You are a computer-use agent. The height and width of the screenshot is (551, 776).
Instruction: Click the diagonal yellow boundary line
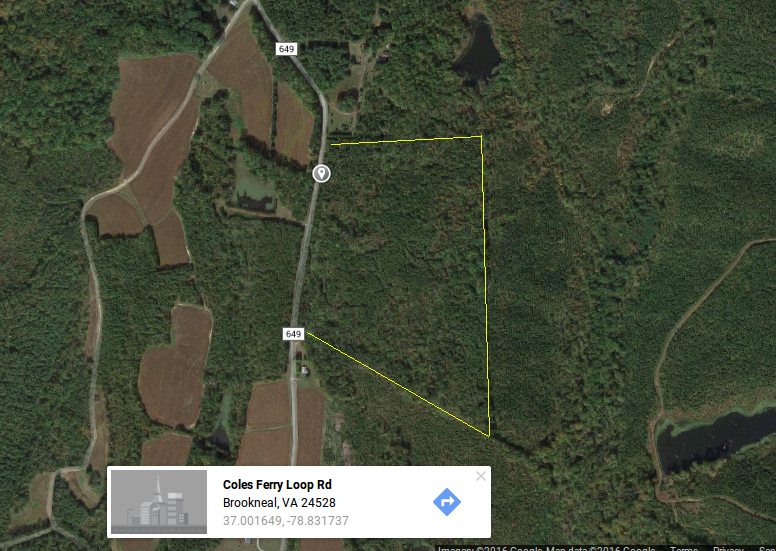398,384
